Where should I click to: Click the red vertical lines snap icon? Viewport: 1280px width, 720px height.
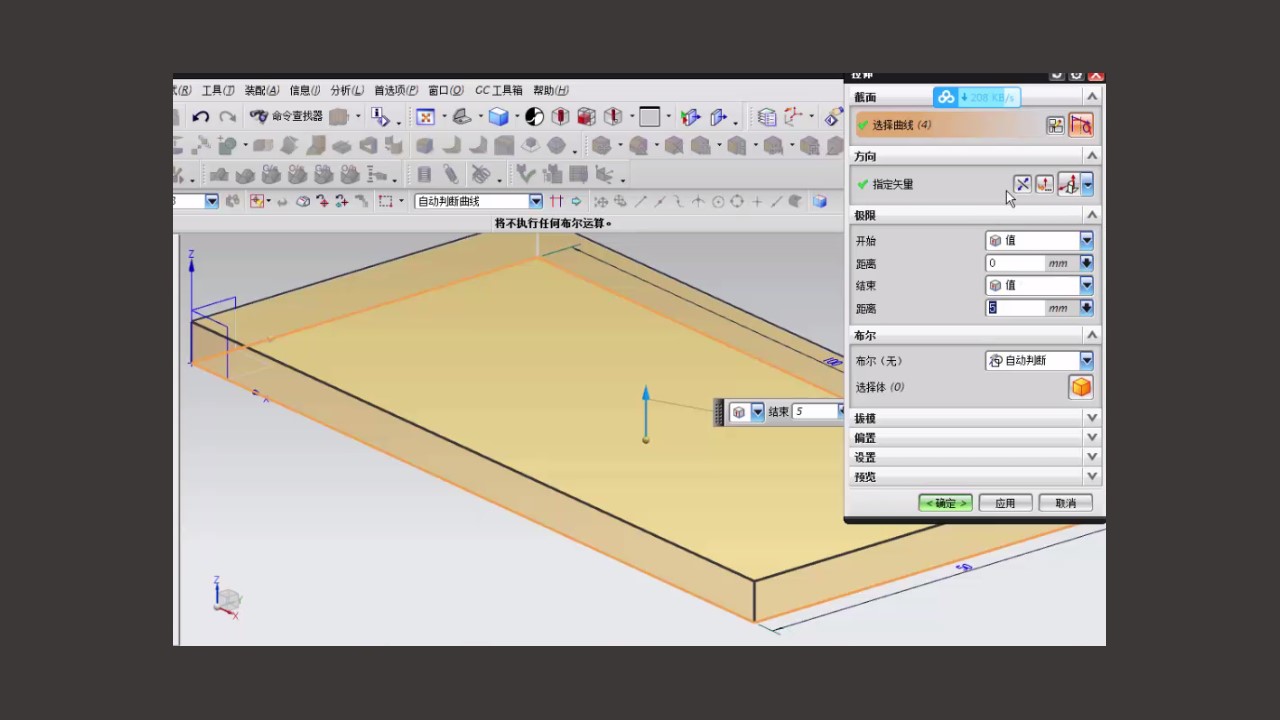(557, 201)
